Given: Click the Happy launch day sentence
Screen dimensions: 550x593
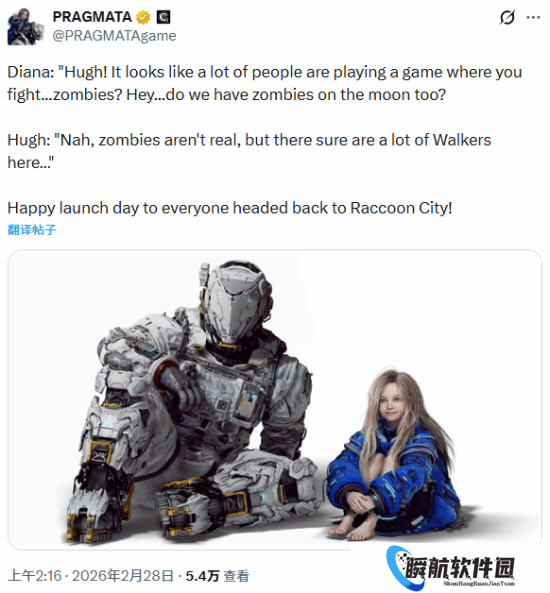Looking at the screenshot, I should click(230, 208).
